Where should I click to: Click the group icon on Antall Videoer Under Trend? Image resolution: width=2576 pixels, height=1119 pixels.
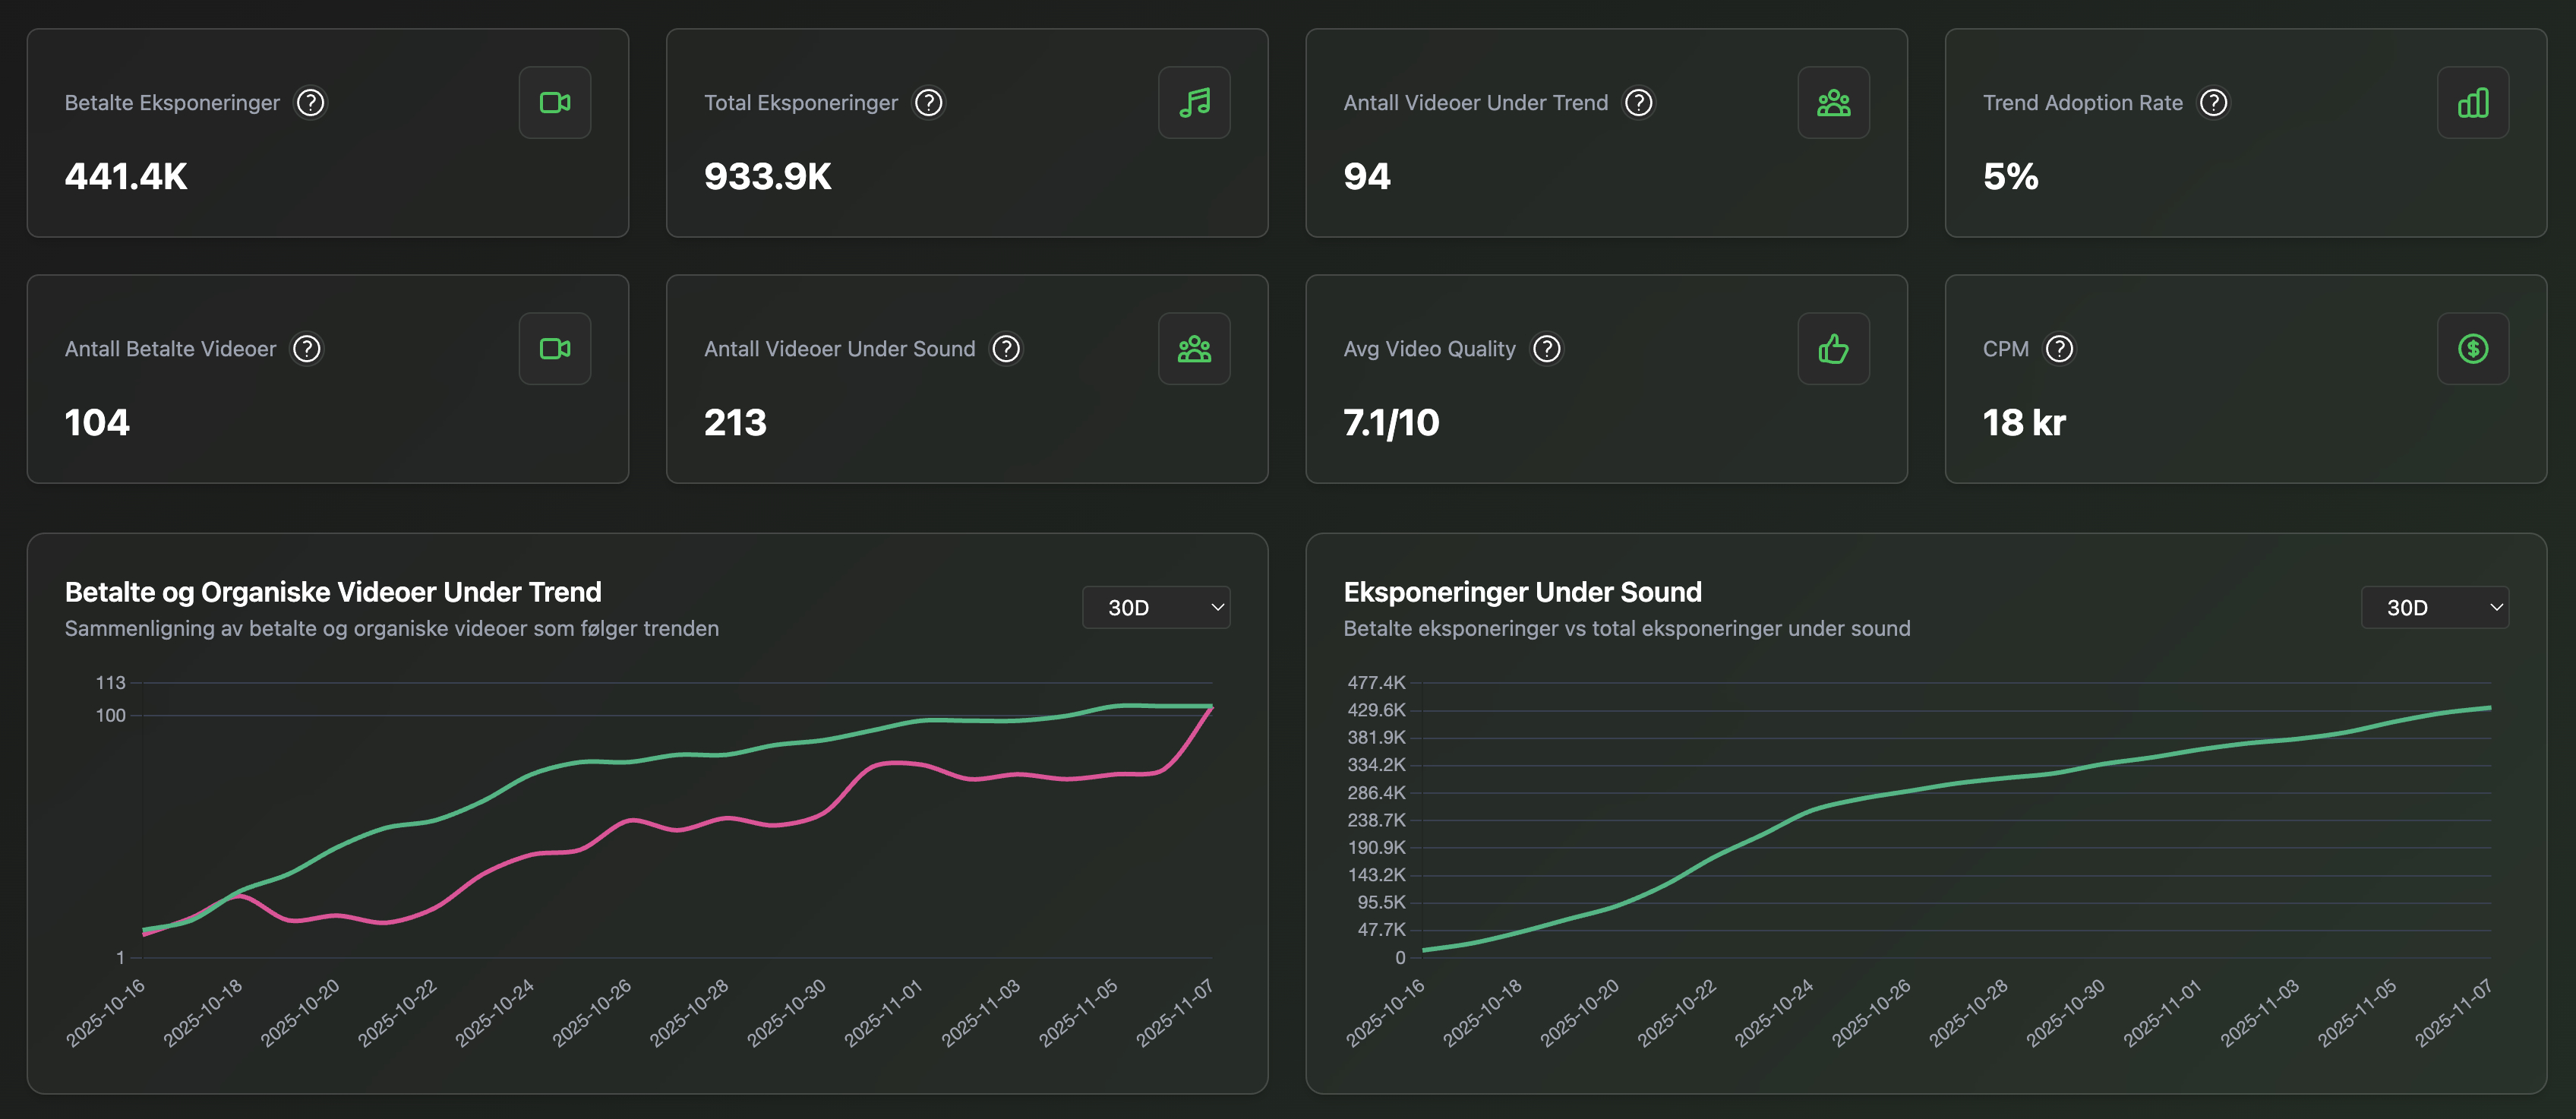pos(1834,102)
